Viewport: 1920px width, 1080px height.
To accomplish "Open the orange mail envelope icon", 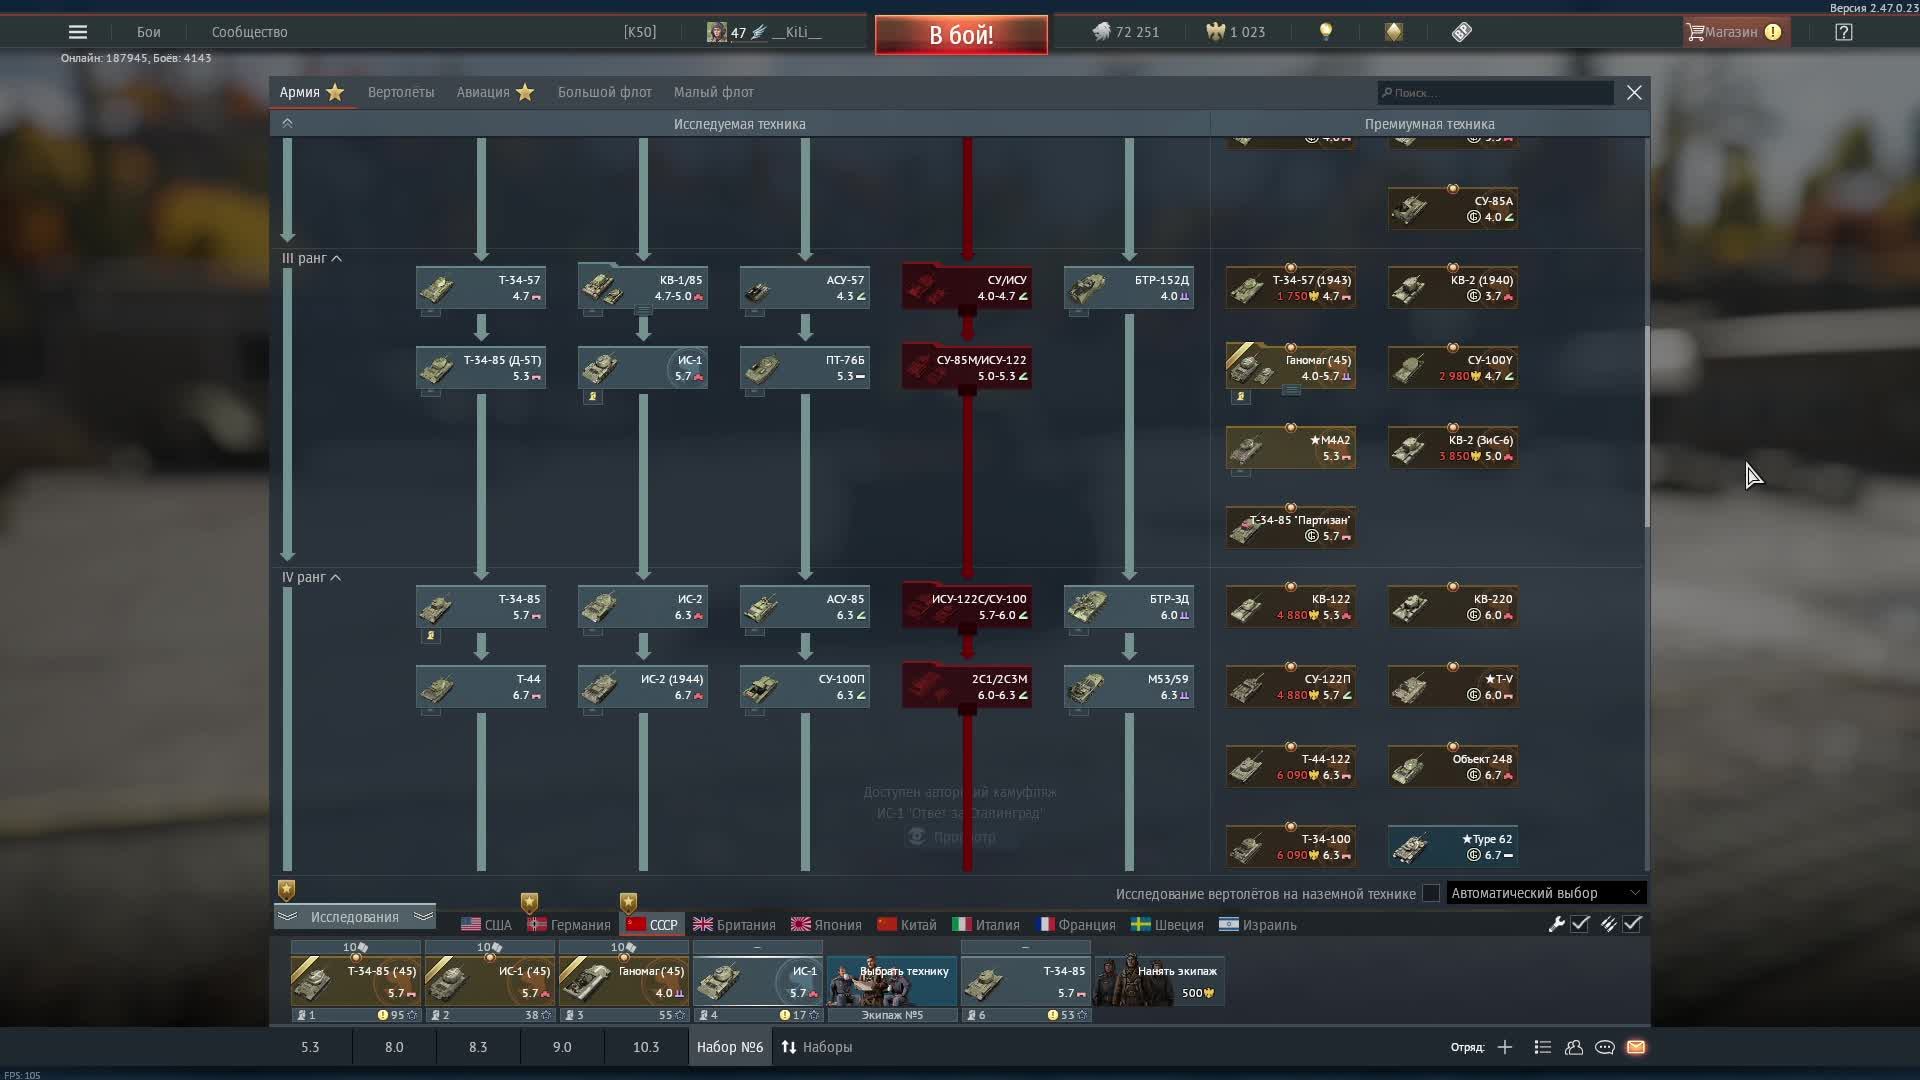I will pyautogui.click(x=1636, y=1047).
